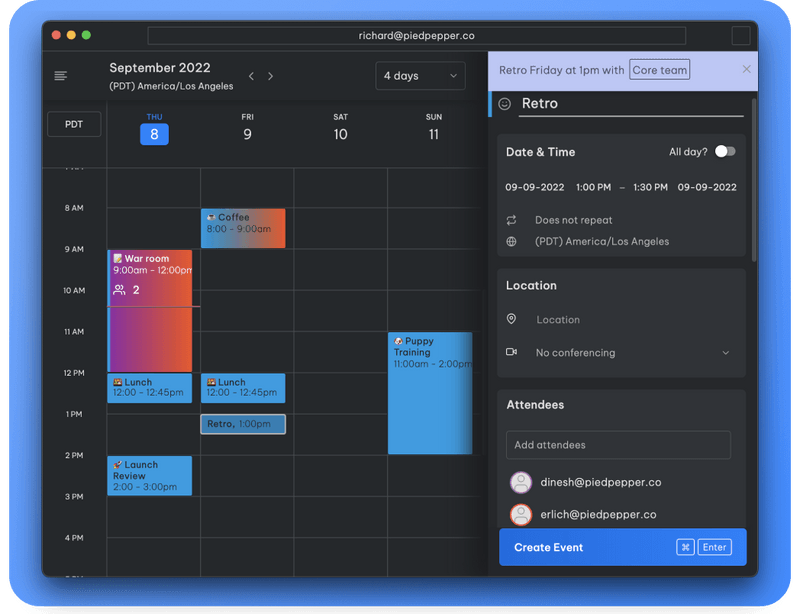Viewport: 800px width, 614px height.
Task: Select the Puppy Training event on Sunday
Action: point(430,390)
